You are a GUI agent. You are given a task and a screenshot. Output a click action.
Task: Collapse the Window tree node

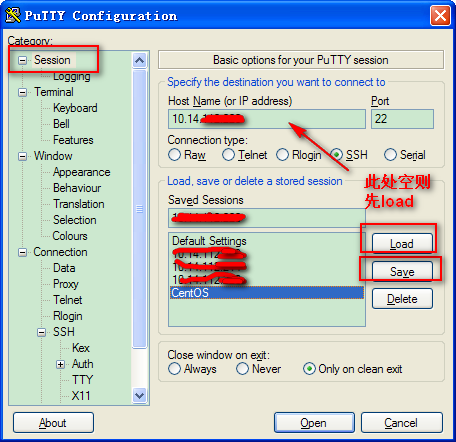pyautogui.click(x=22, y=156)
